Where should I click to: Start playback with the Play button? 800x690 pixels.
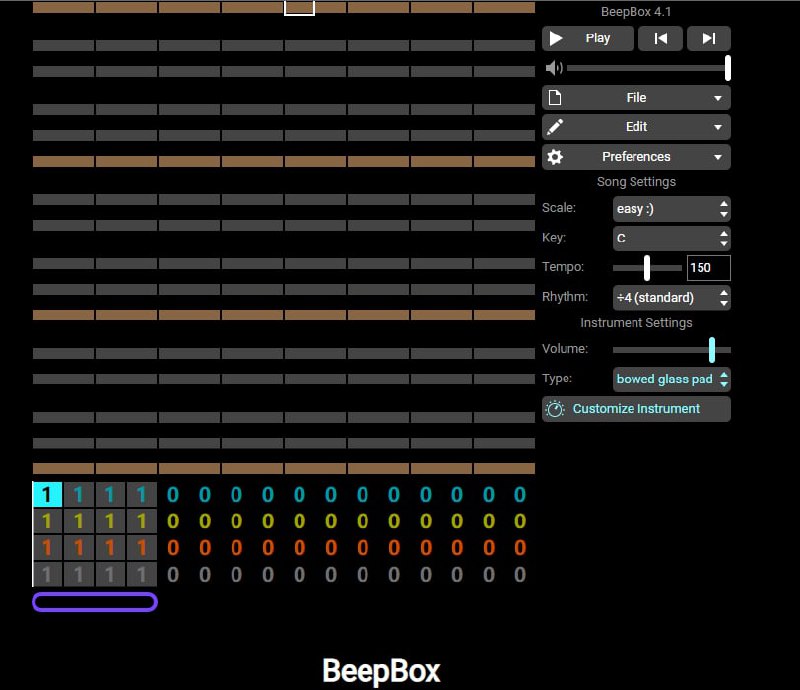tap(588, 38)
